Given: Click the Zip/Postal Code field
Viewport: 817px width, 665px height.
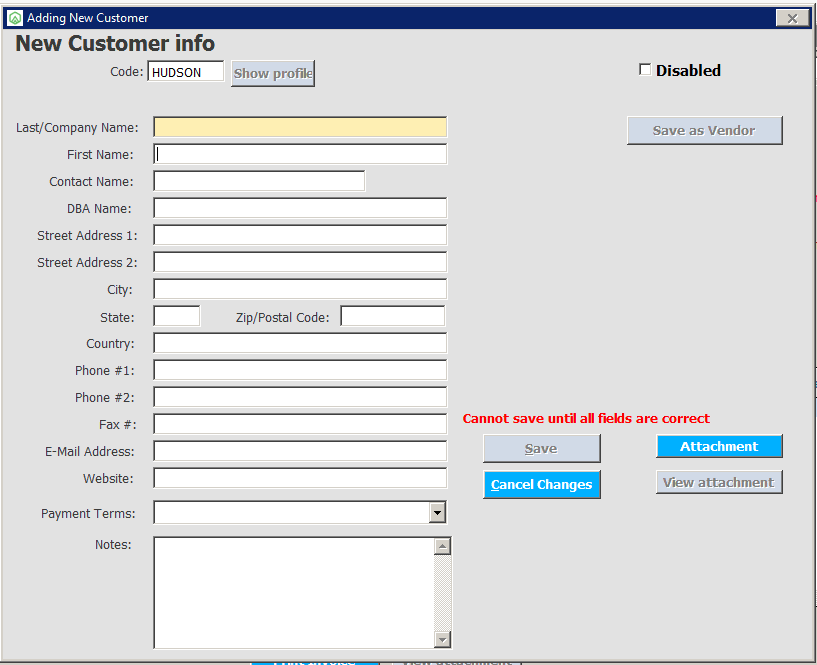Looking at the screenshot, I should coord(393,316).
